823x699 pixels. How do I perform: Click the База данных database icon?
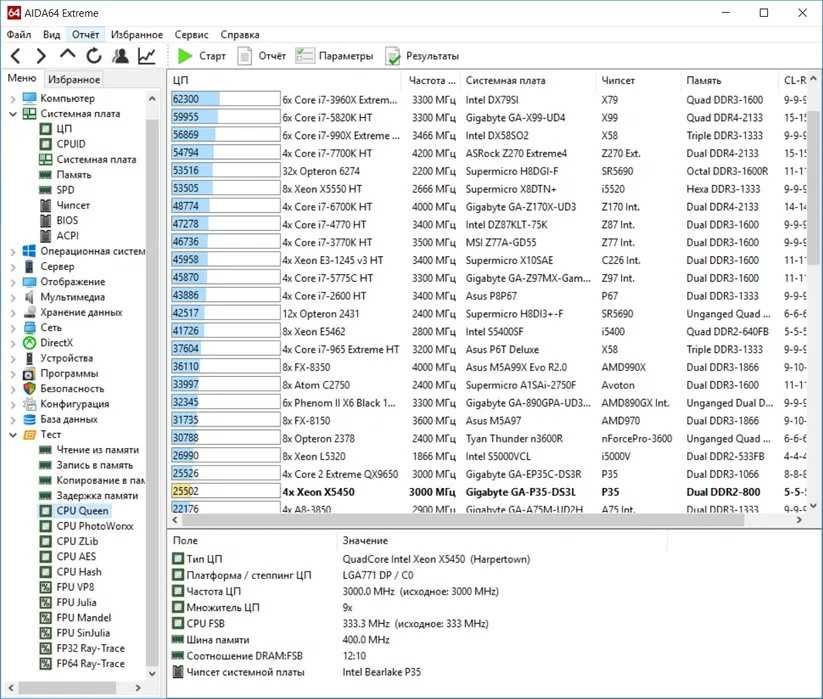click(29, 419)
